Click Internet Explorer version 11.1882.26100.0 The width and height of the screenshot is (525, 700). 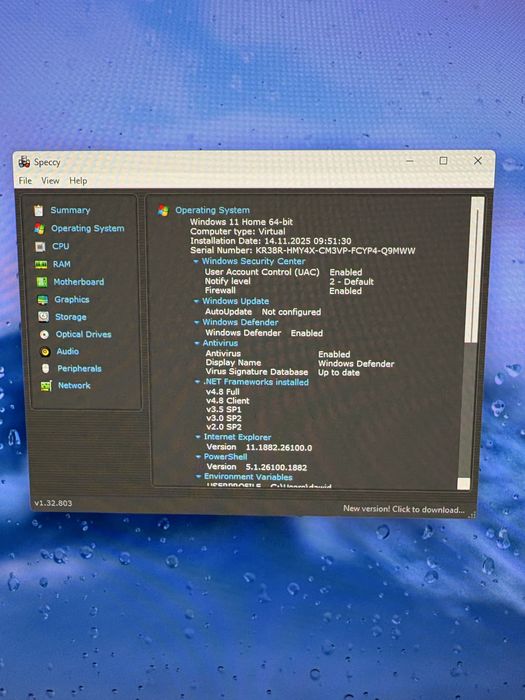point(259,447)
